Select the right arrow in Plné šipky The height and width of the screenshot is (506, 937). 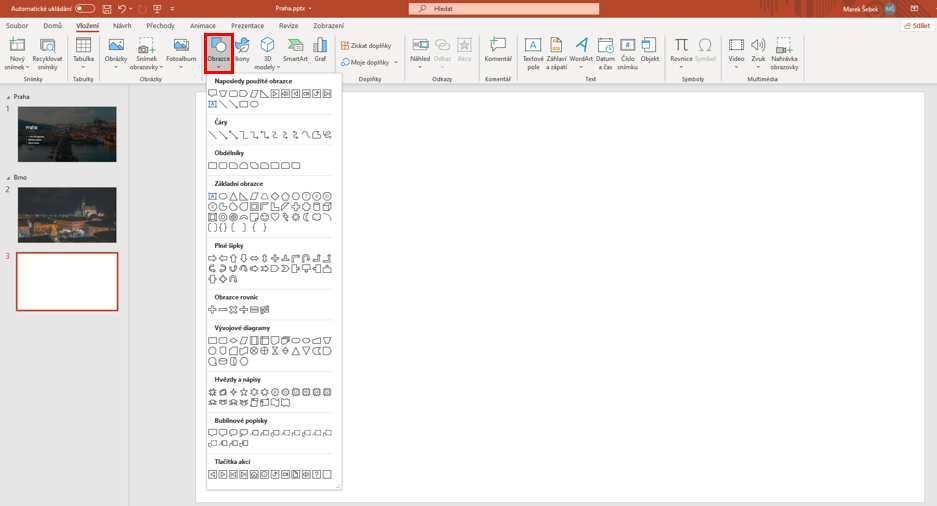[212, 258]
